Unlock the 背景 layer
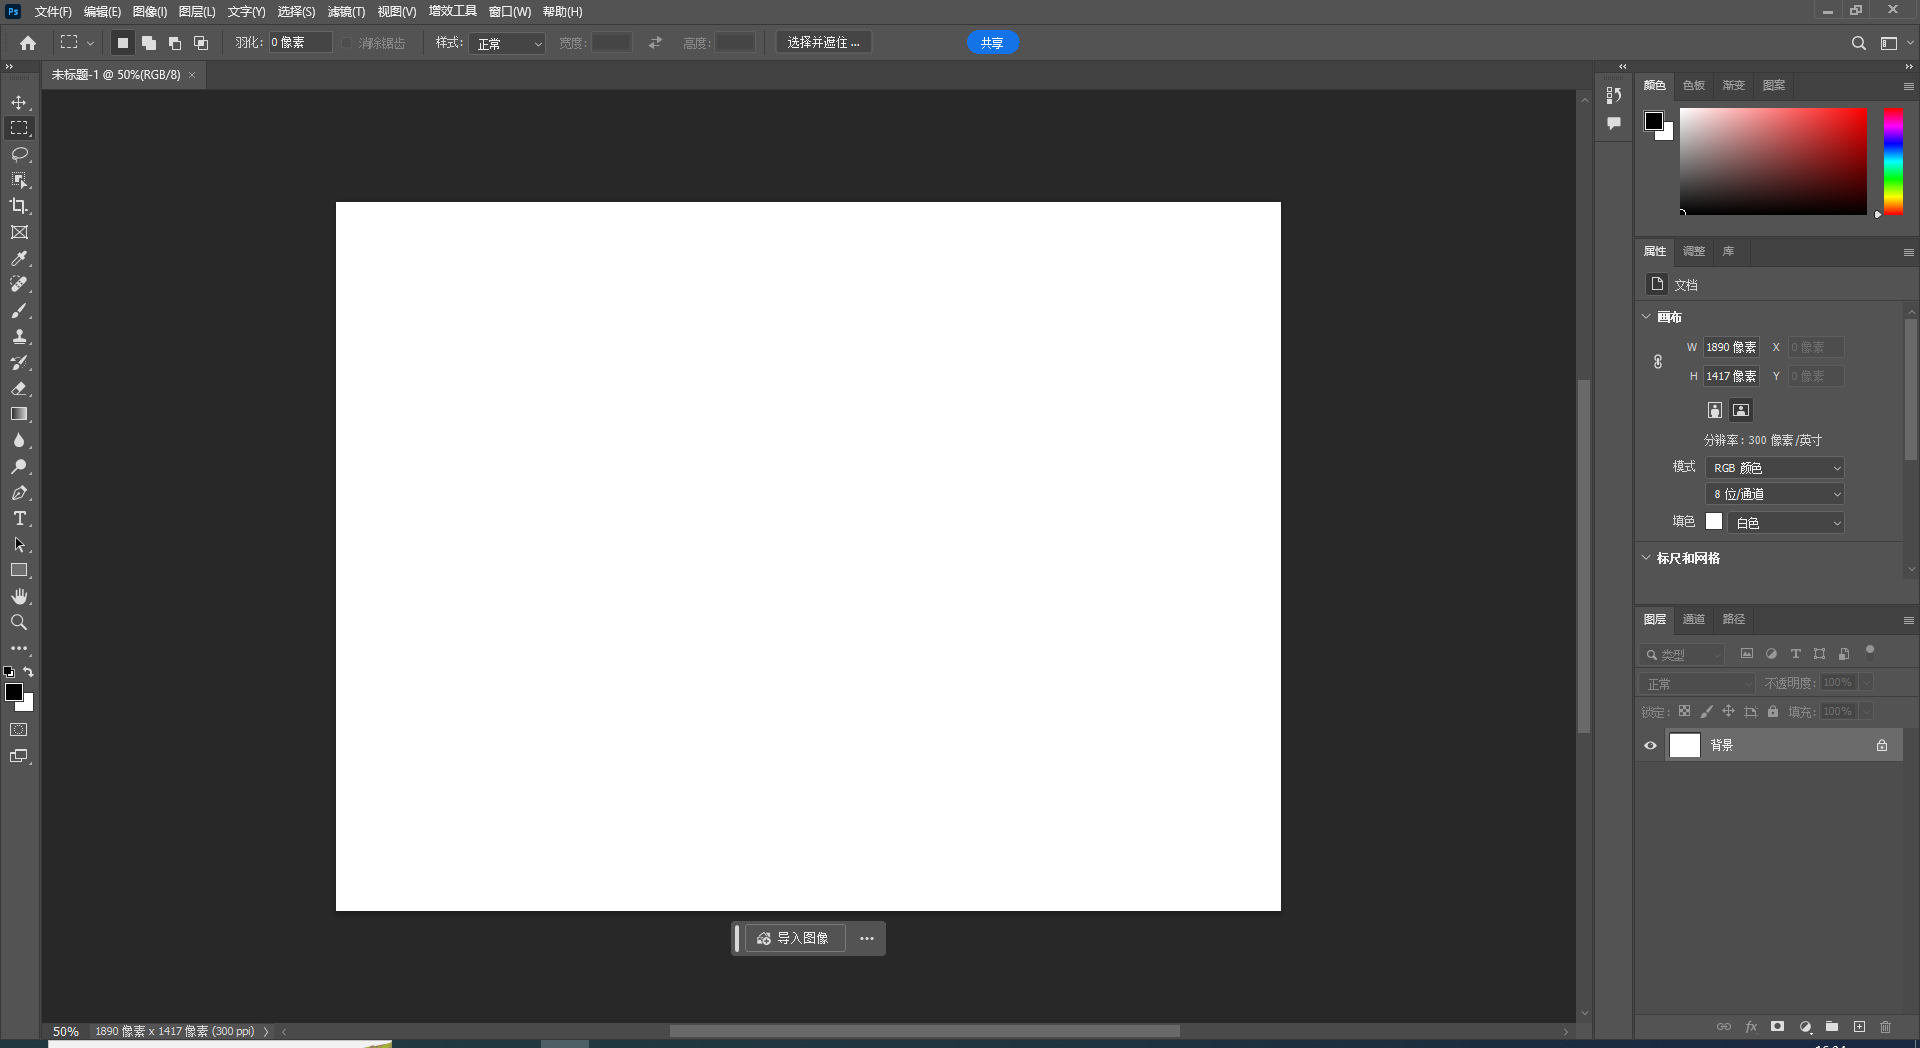The height and width of the screenshot is (1048, 1920). [1881, 745]
